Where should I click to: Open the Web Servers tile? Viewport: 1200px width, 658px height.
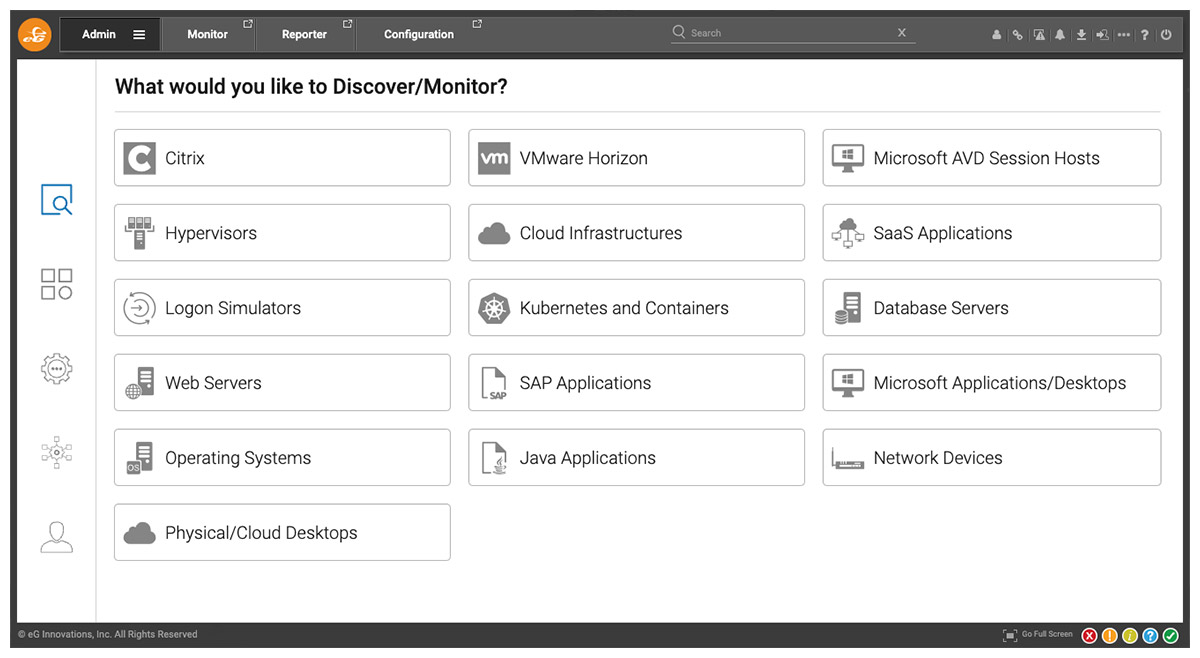click(282, 383)
